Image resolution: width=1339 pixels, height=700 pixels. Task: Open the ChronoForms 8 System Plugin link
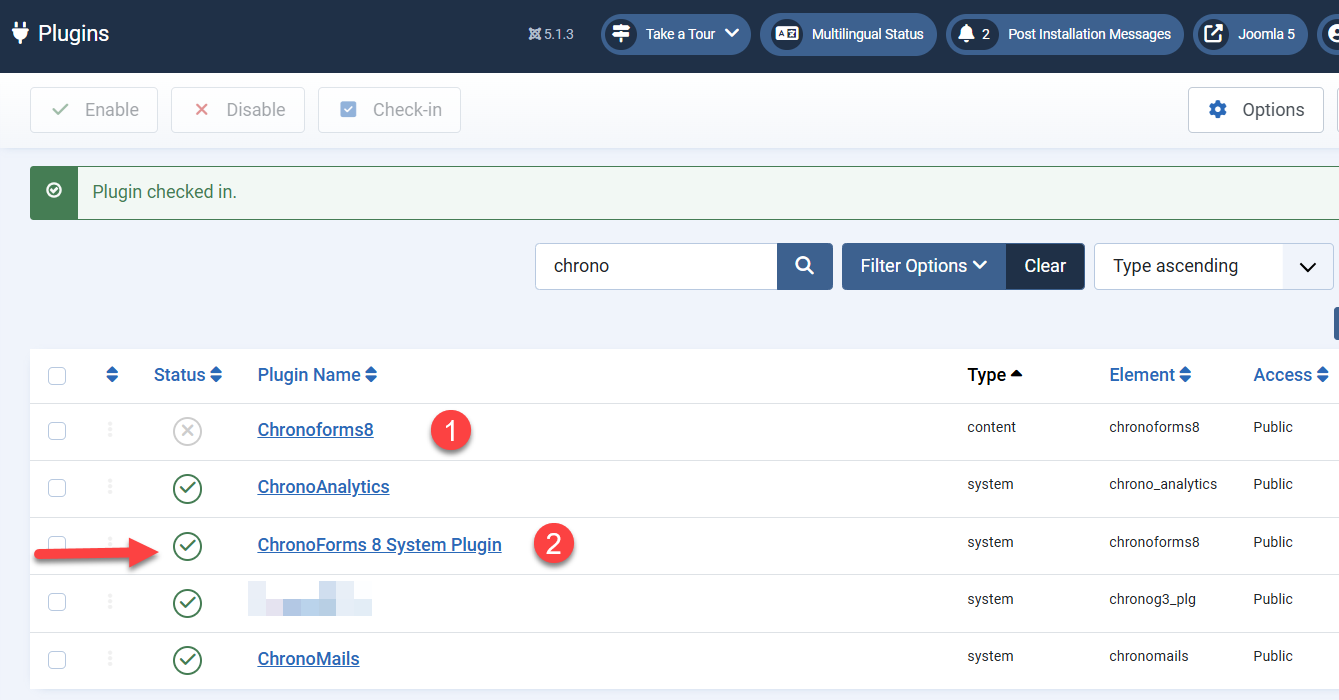pyautogui.click(x=380, y=544)
